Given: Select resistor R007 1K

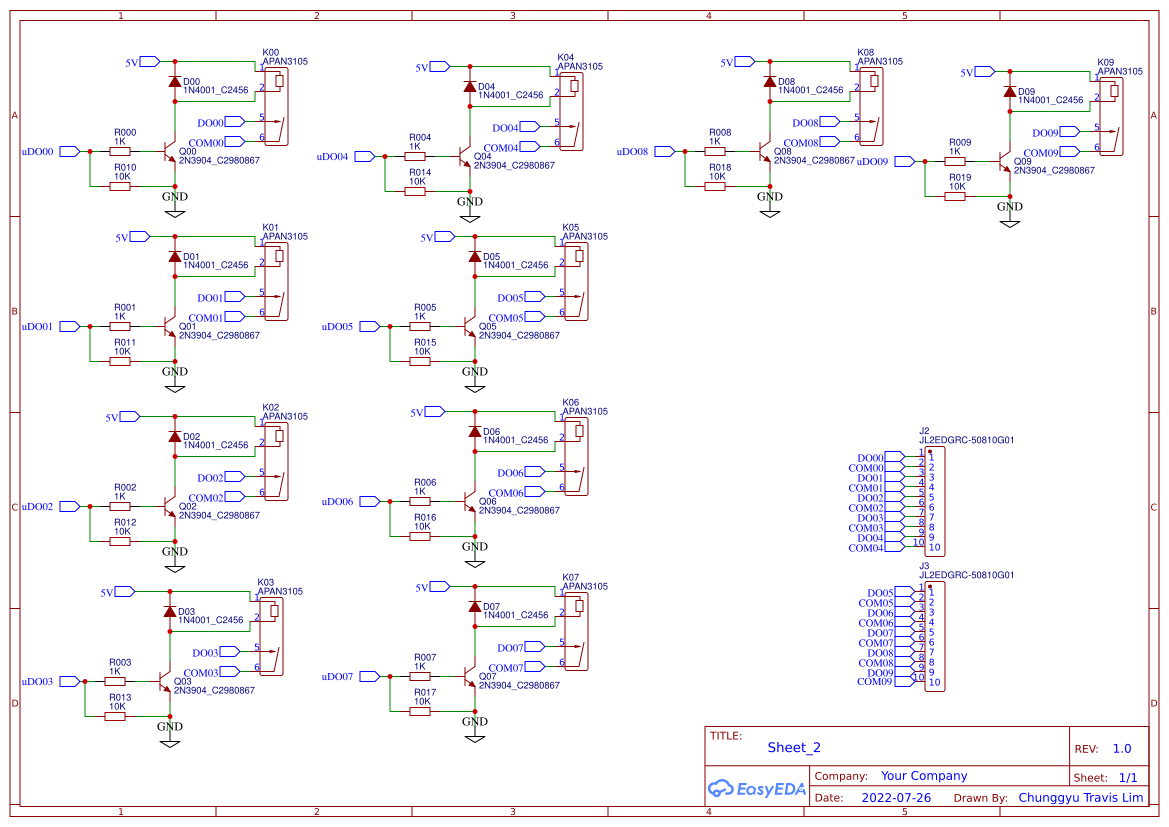Looking at the screenshot, I should pyautogui.click(x=420, y=676).
